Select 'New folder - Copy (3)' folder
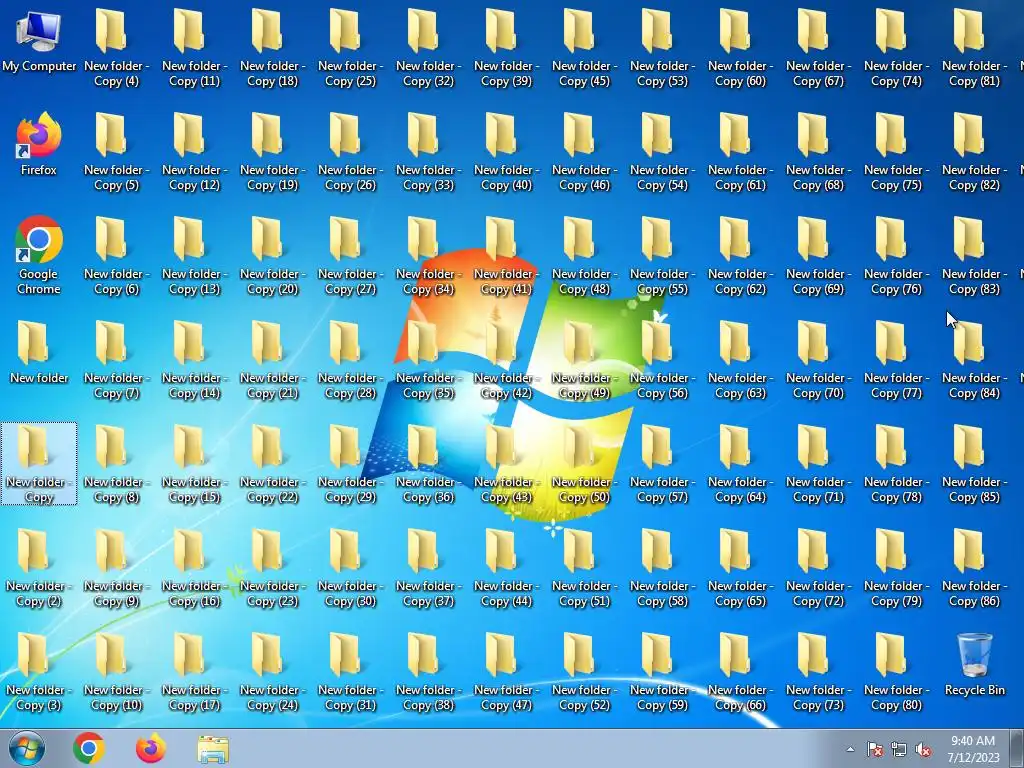 point(39,672)
